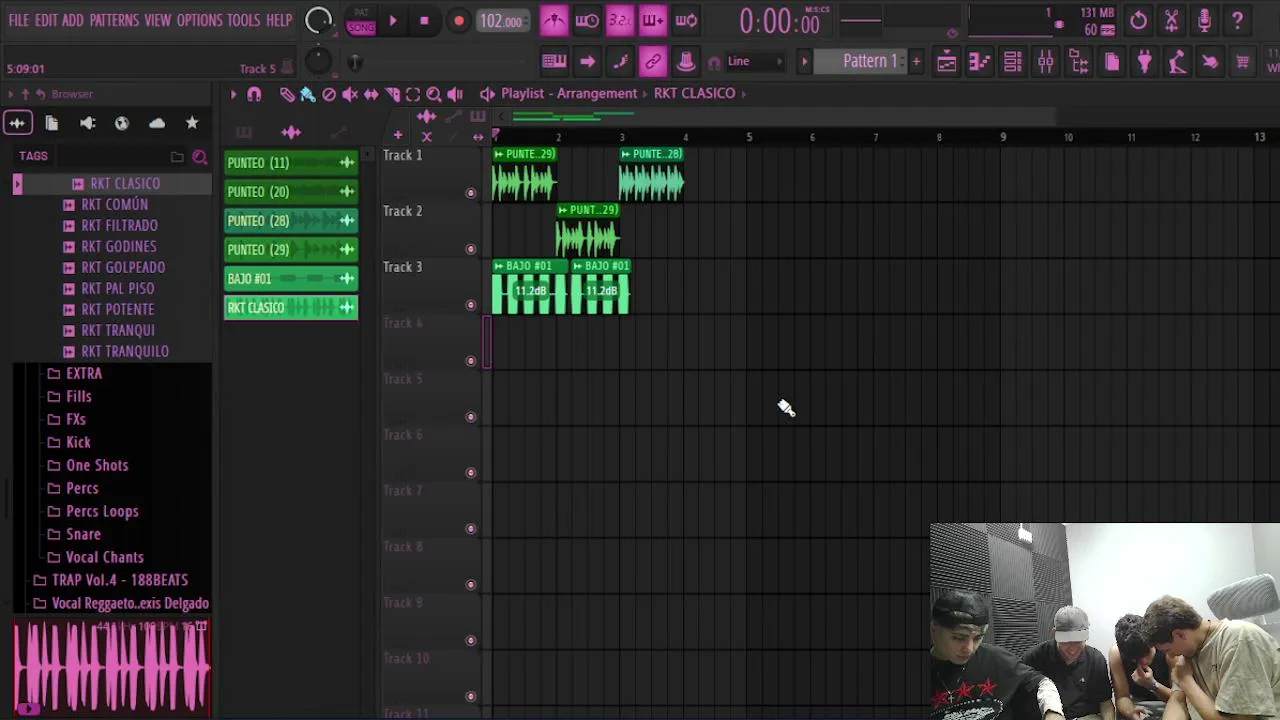Select the RKT TRANQUILO sample

pyautogui.click(x=125, y=351)
